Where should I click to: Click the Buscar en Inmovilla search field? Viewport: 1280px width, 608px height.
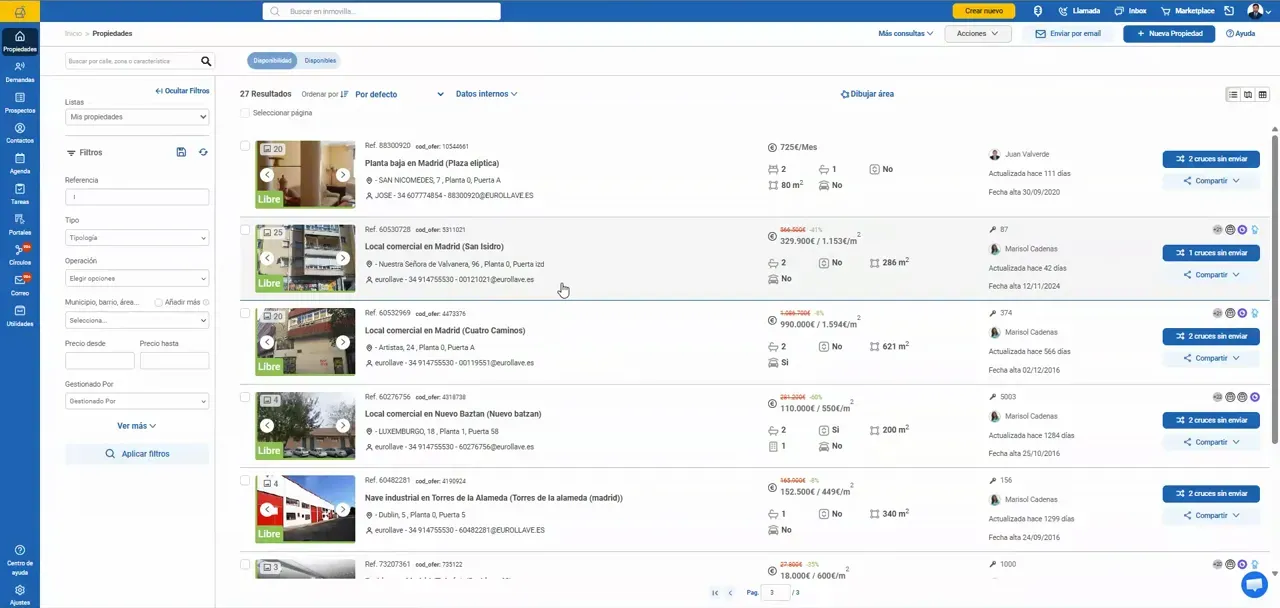[382, 11]
